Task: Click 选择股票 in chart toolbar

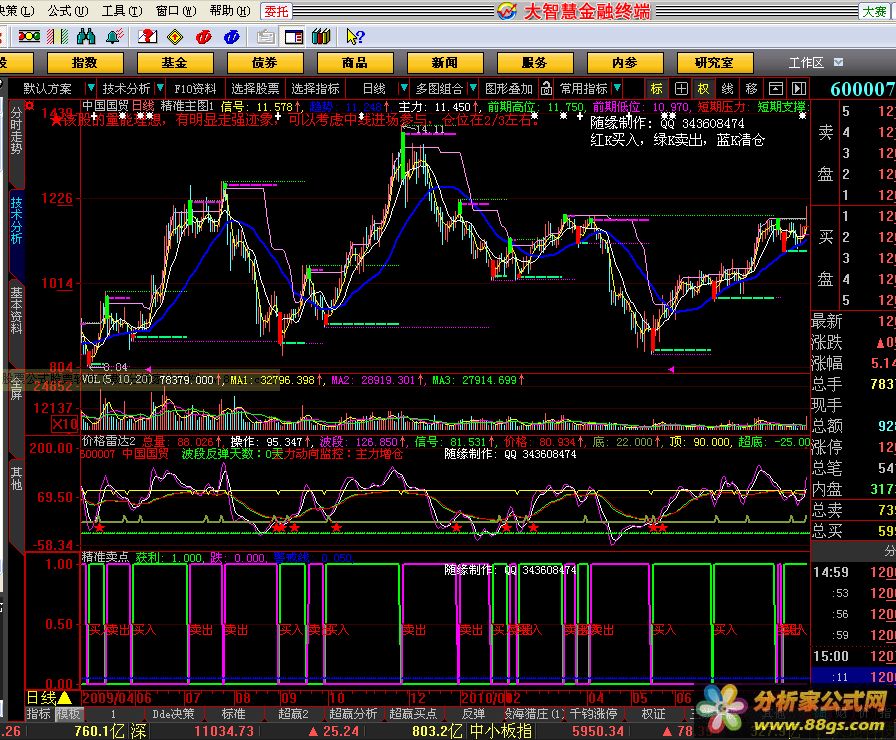Action: (x=255, y=89)
